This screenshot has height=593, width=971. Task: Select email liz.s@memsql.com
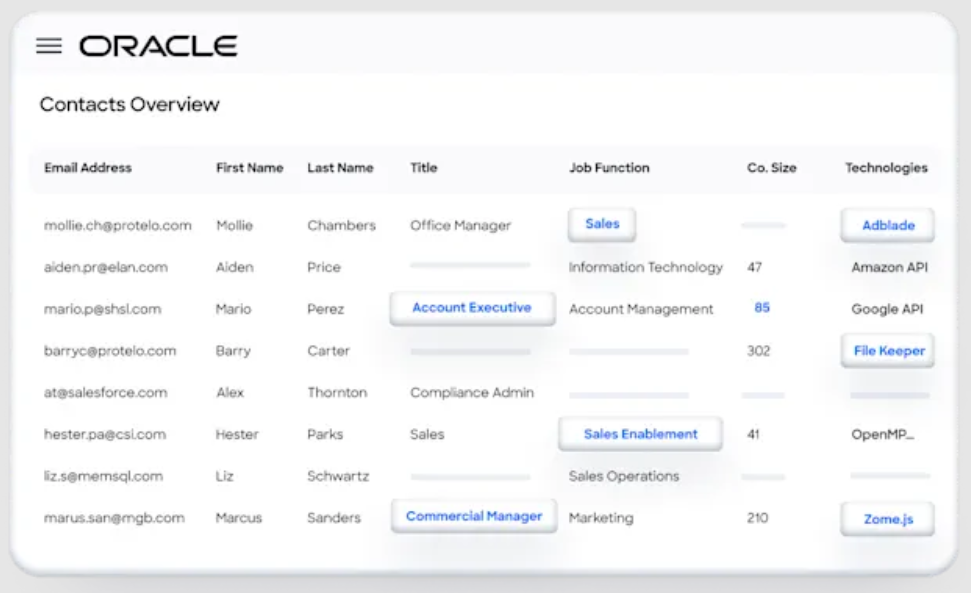(x=103, y=476)
